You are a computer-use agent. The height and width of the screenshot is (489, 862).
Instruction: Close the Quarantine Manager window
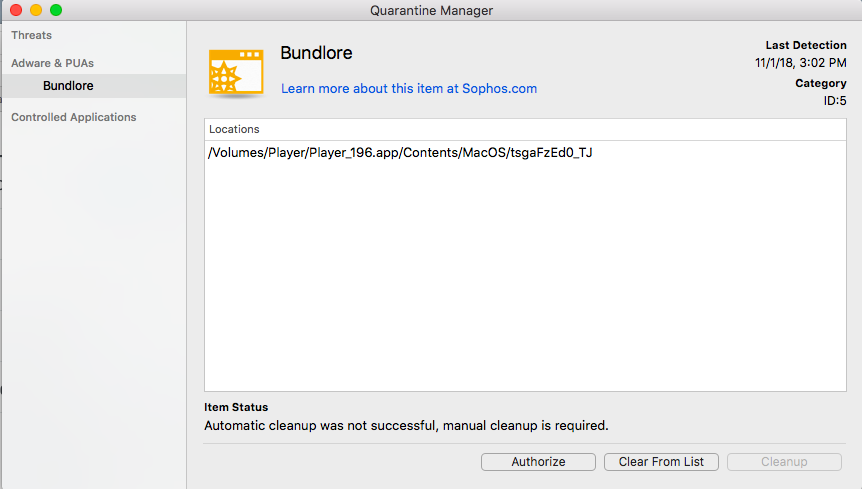click(x=15, y=10)
